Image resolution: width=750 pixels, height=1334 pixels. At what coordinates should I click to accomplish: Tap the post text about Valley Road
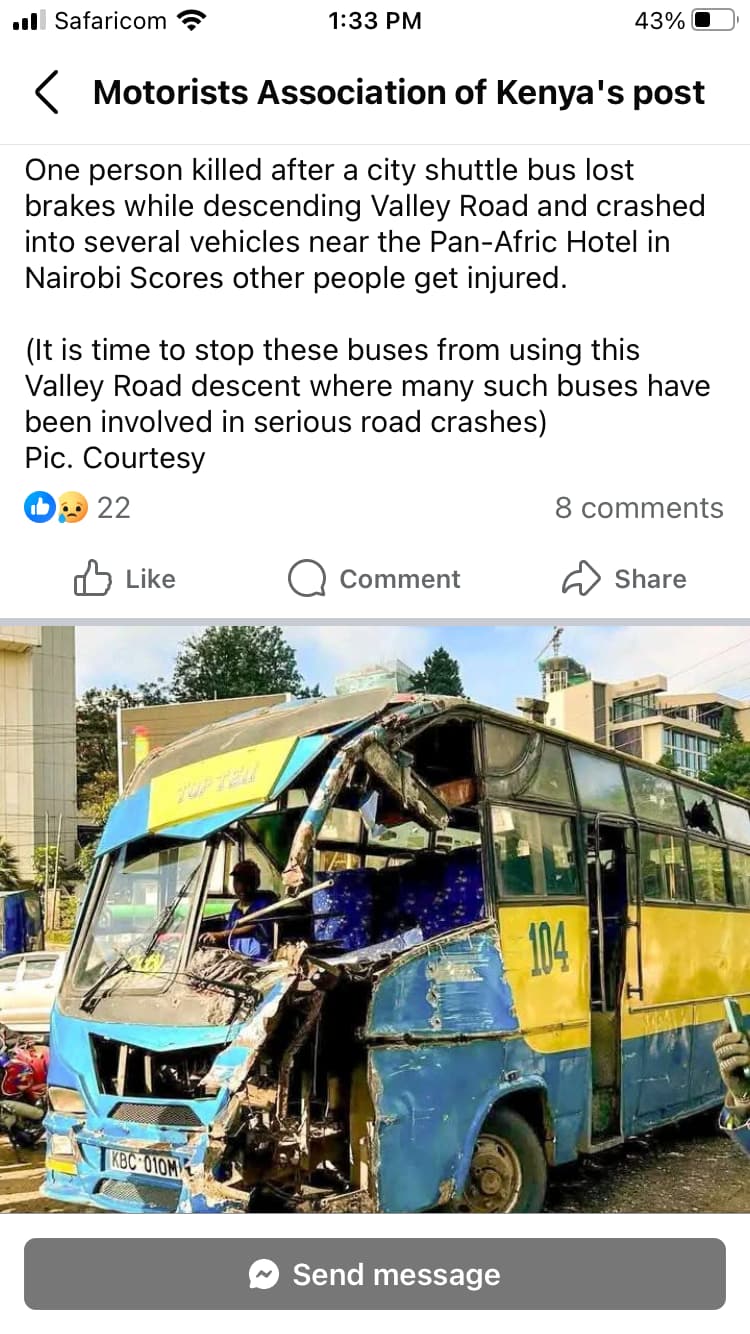pyautogui.click(x=368, y=313)
